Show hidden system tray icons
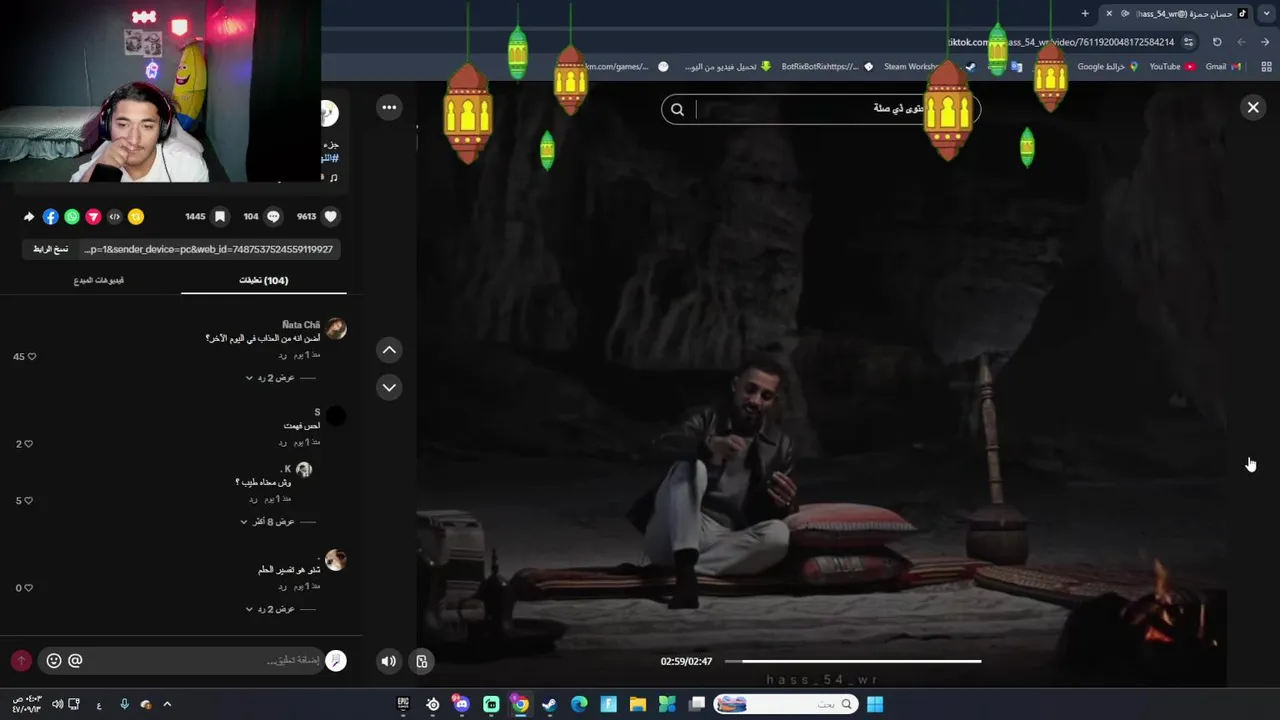Viewport: 1280px width, 720px height. coord(167,704)
